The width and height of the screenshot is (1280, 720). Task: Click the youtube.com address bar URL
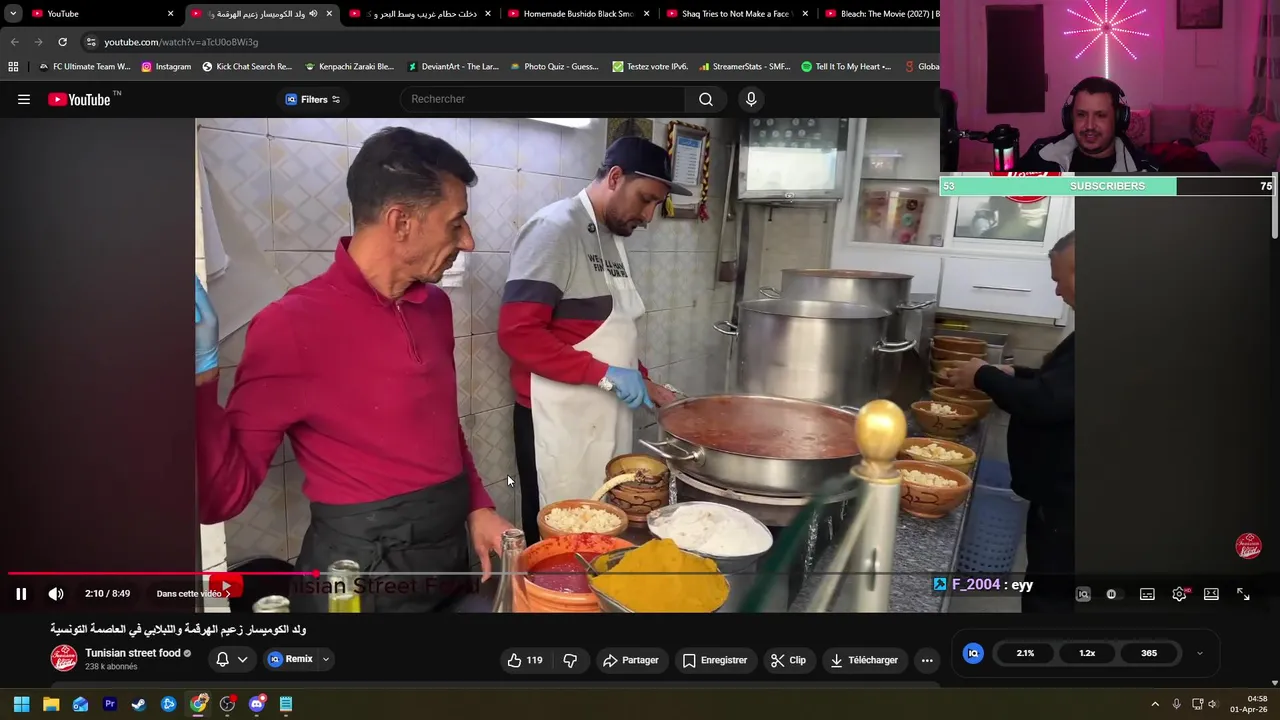pos(181,42)
